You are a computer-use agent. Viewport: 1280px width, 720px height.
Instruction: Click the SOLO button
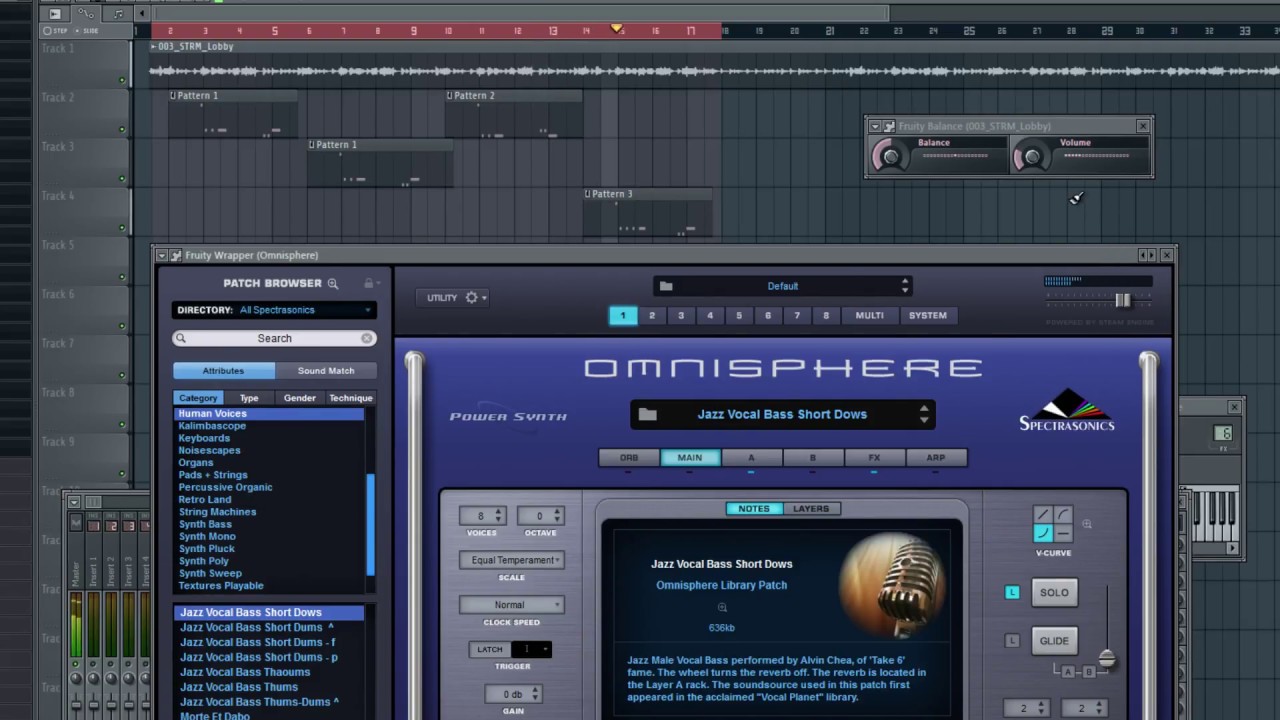1054,593
